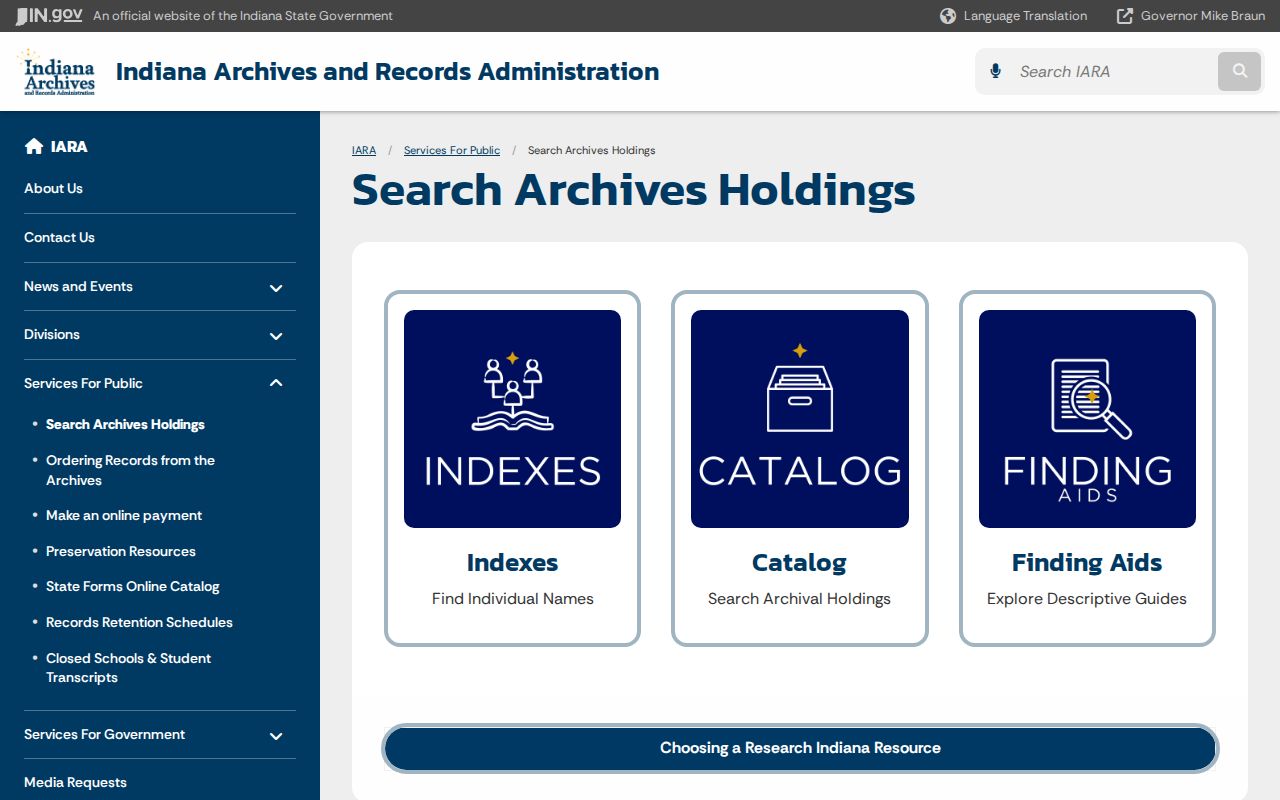The width and height of the screenshot is (1280, 800).
Task: Expand the Divisions submenu chevron
Action: 276,336
